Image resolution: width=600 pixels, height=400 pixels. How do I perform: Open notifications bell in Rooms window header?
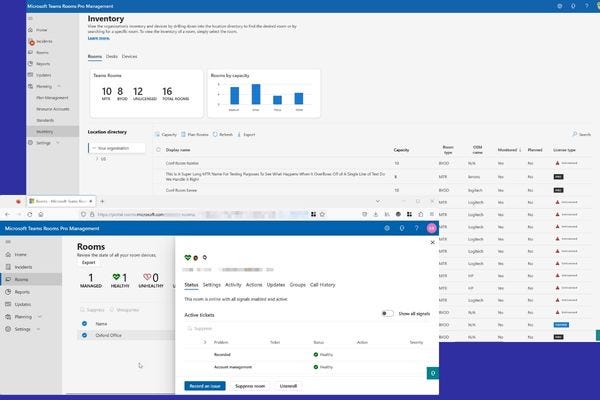tap(402, 228)
